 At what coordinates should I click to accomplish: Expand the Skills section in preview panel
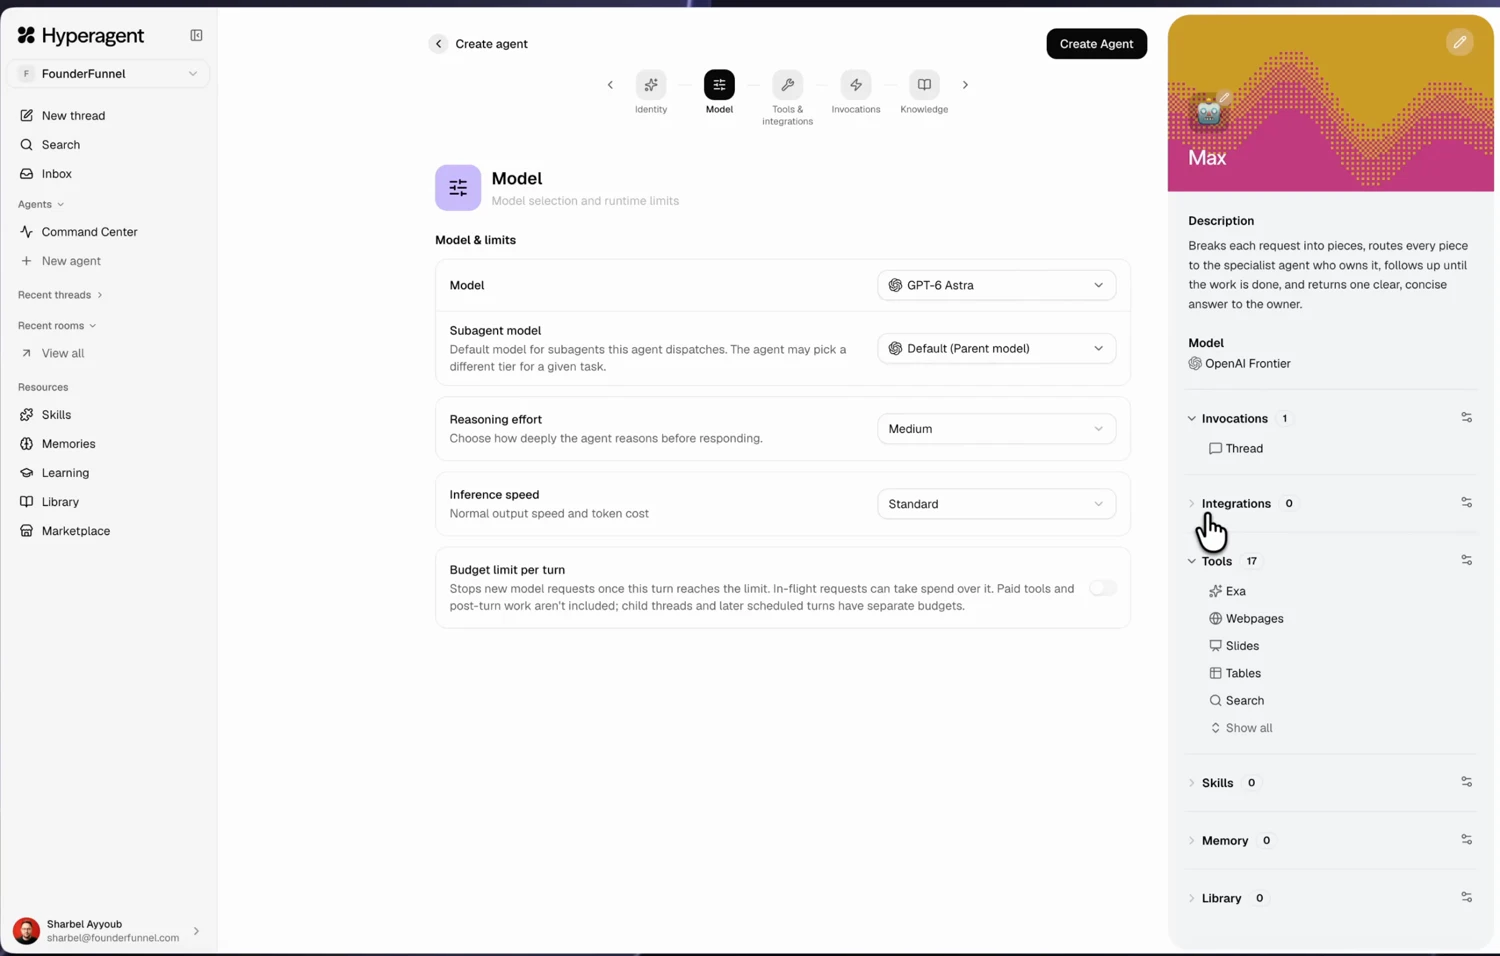[1217, 783]
